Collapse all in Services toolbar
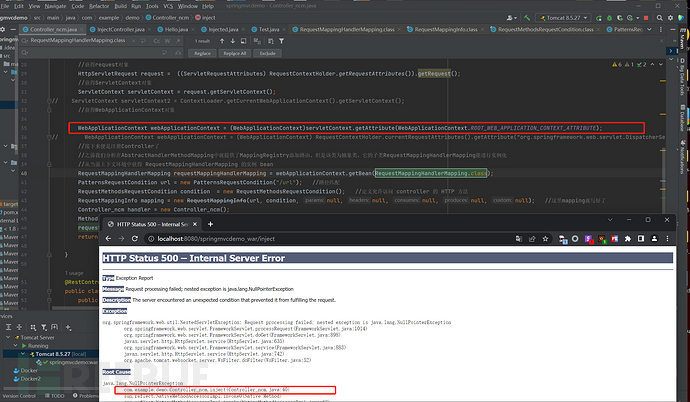 click(19, 327)
